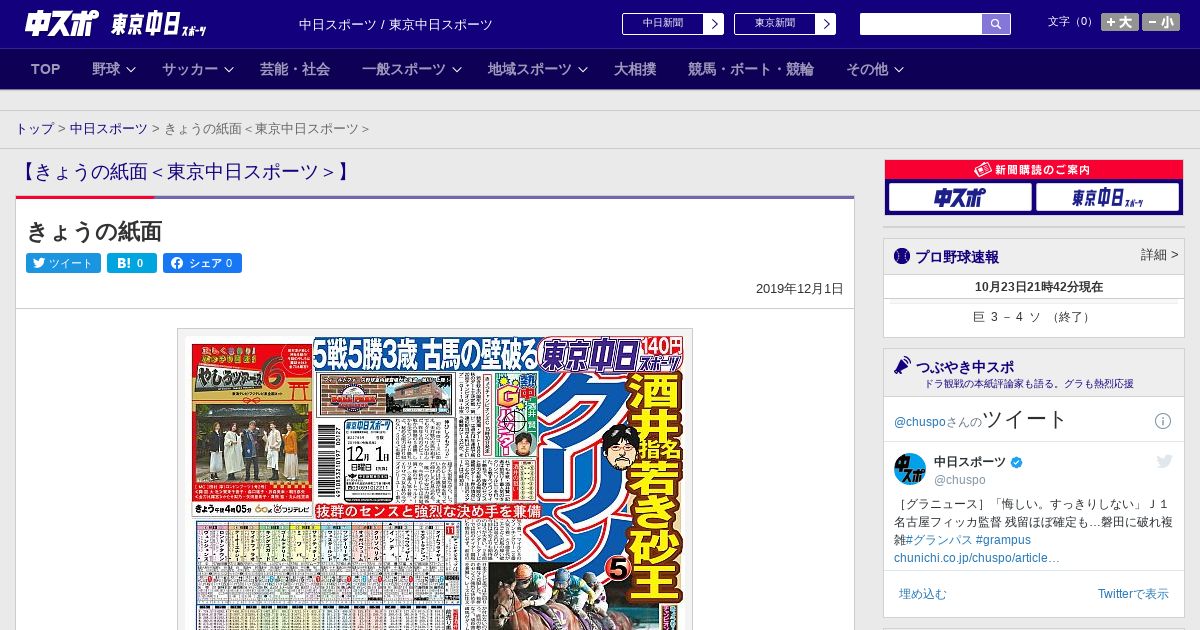Image resolution: width=1200 pixels, height=630 pixels.
Task: Click the 埋め込む embed link
Action: [922, 594]
